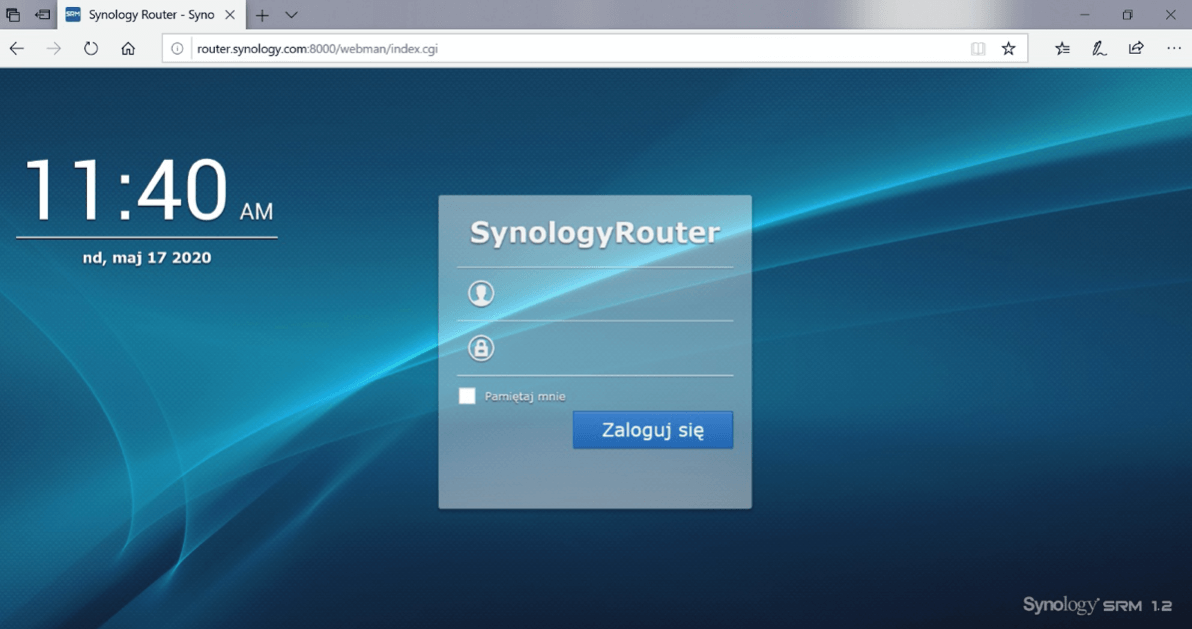Click the username input field
This screenshot has height=629, width=1192.
coord(610,294)
